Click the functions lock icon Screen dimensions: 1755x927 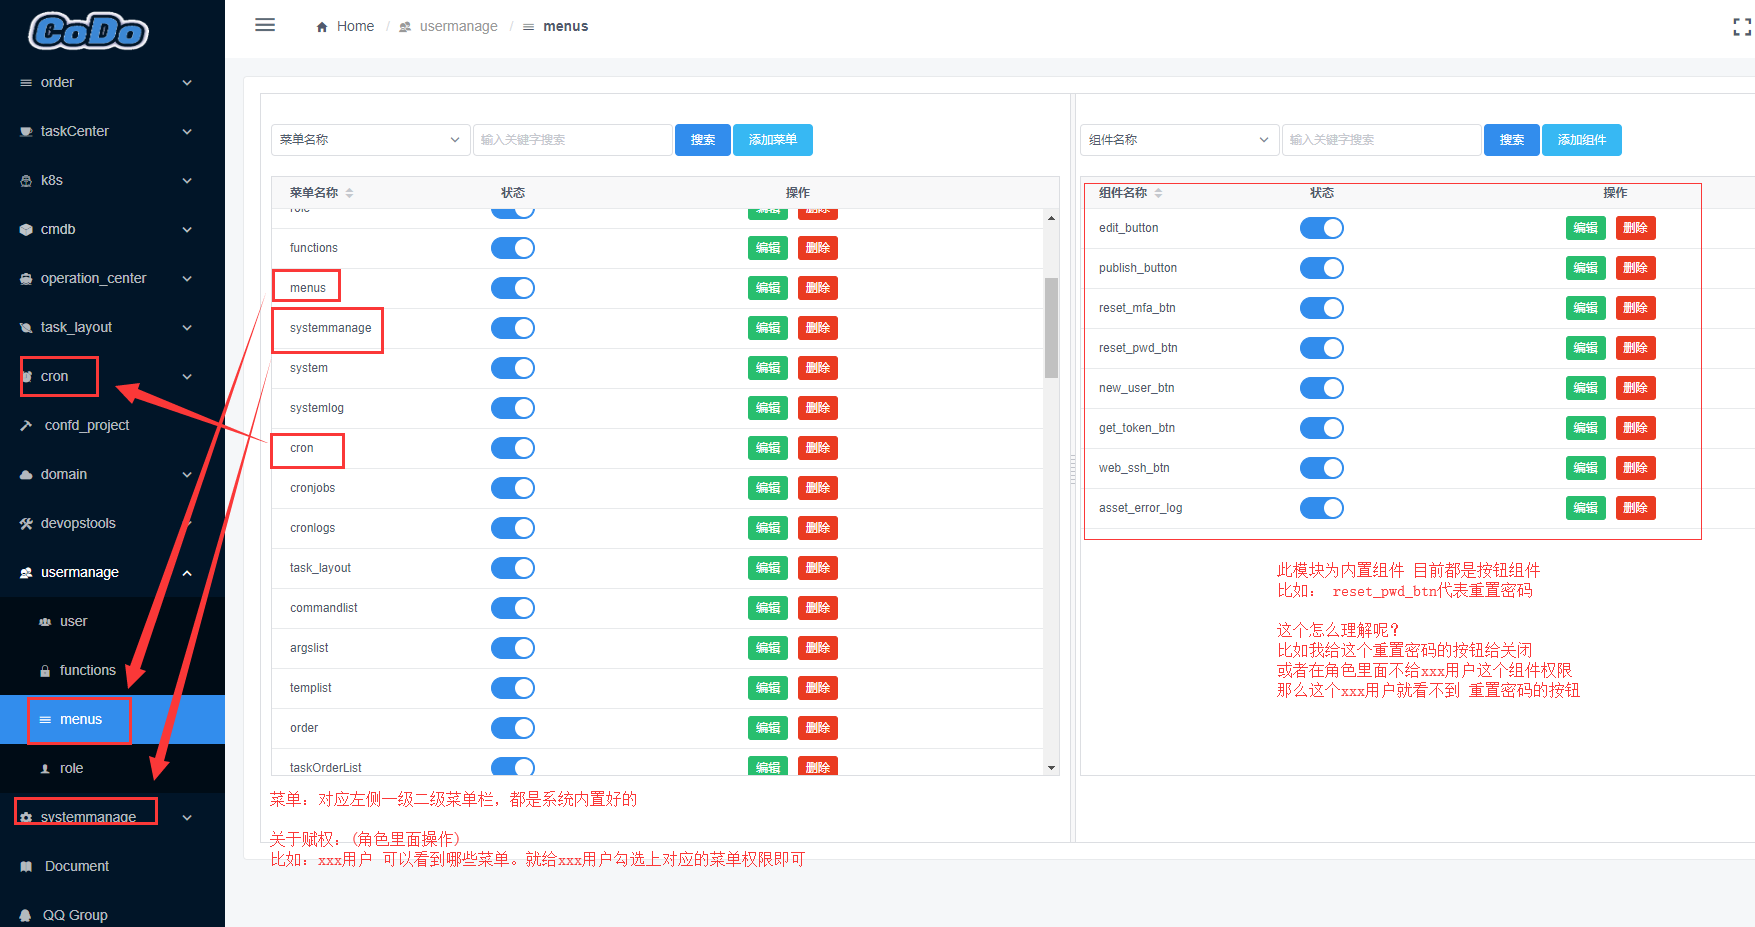pos(45,671)
